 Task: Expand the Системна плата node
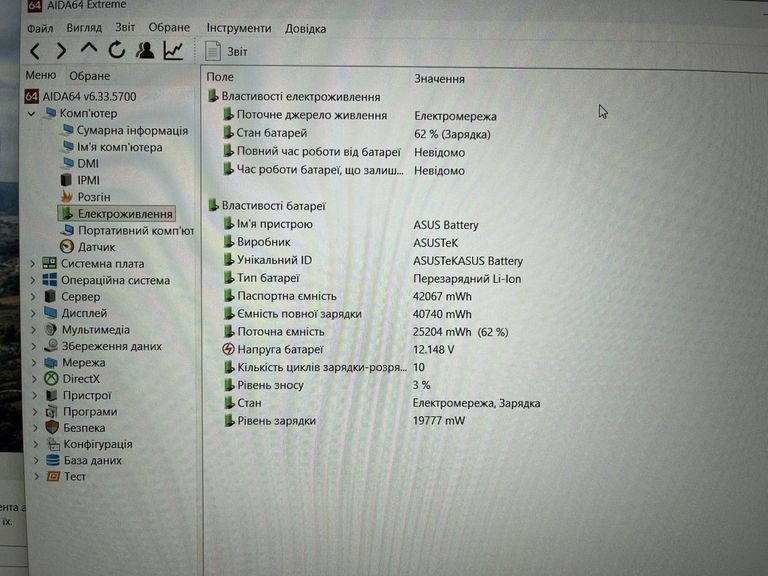point(32,264)
